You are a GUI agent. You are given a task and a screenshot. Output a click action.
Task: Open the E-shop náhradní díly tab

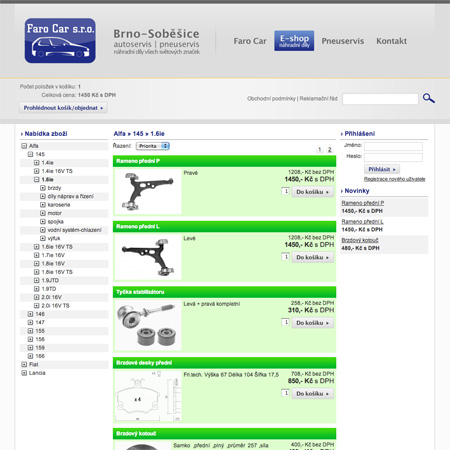(x=294, y=41)
